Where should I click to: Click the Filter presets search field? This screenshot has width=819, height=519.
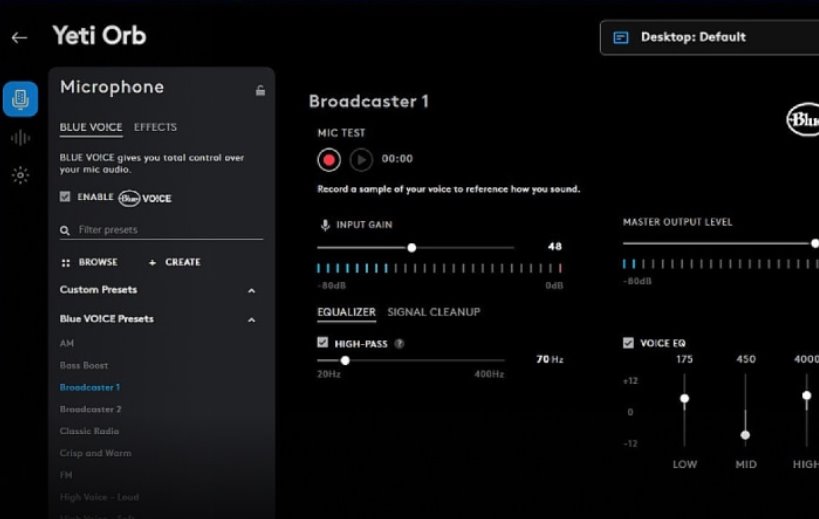(x=165, y=230)
